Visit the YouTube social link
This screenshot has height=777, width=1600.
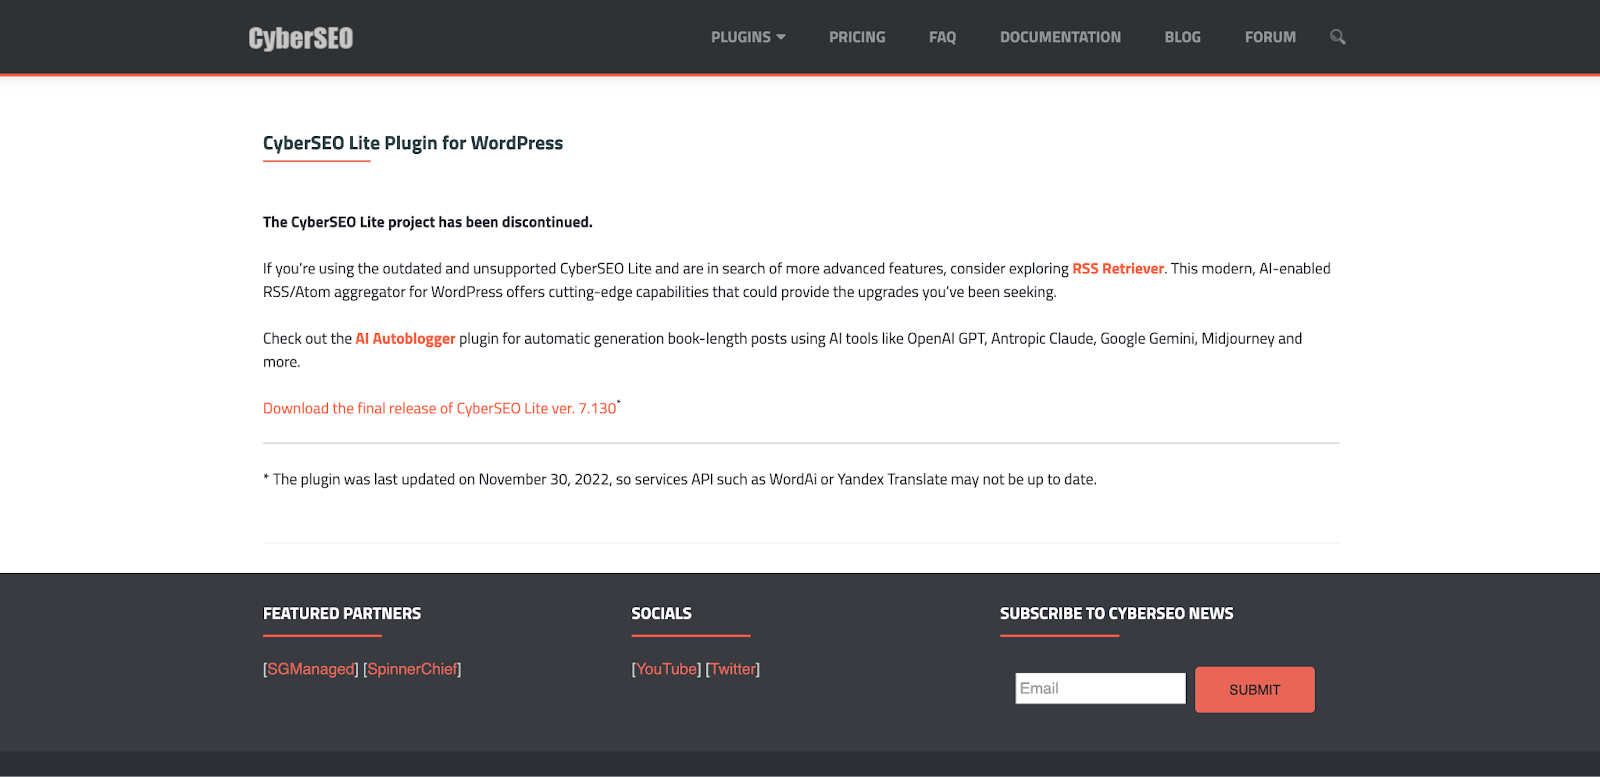666,669
